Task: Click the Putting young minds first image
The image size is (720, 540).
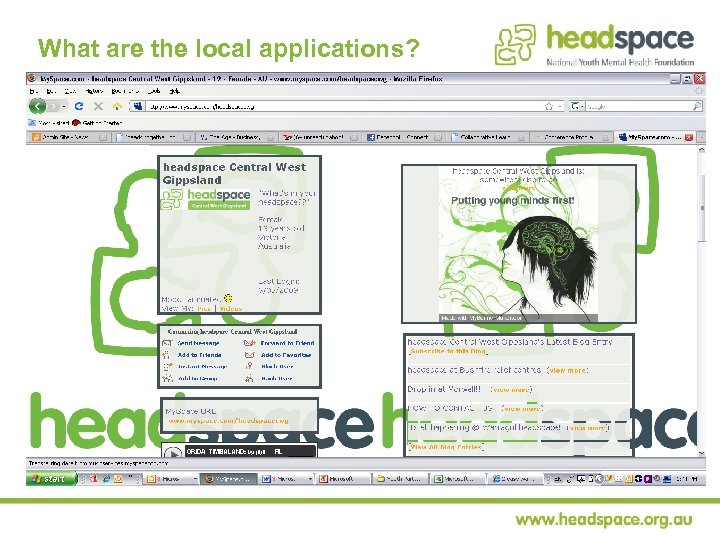Action: pyautogui.click(x=518, y=245)
